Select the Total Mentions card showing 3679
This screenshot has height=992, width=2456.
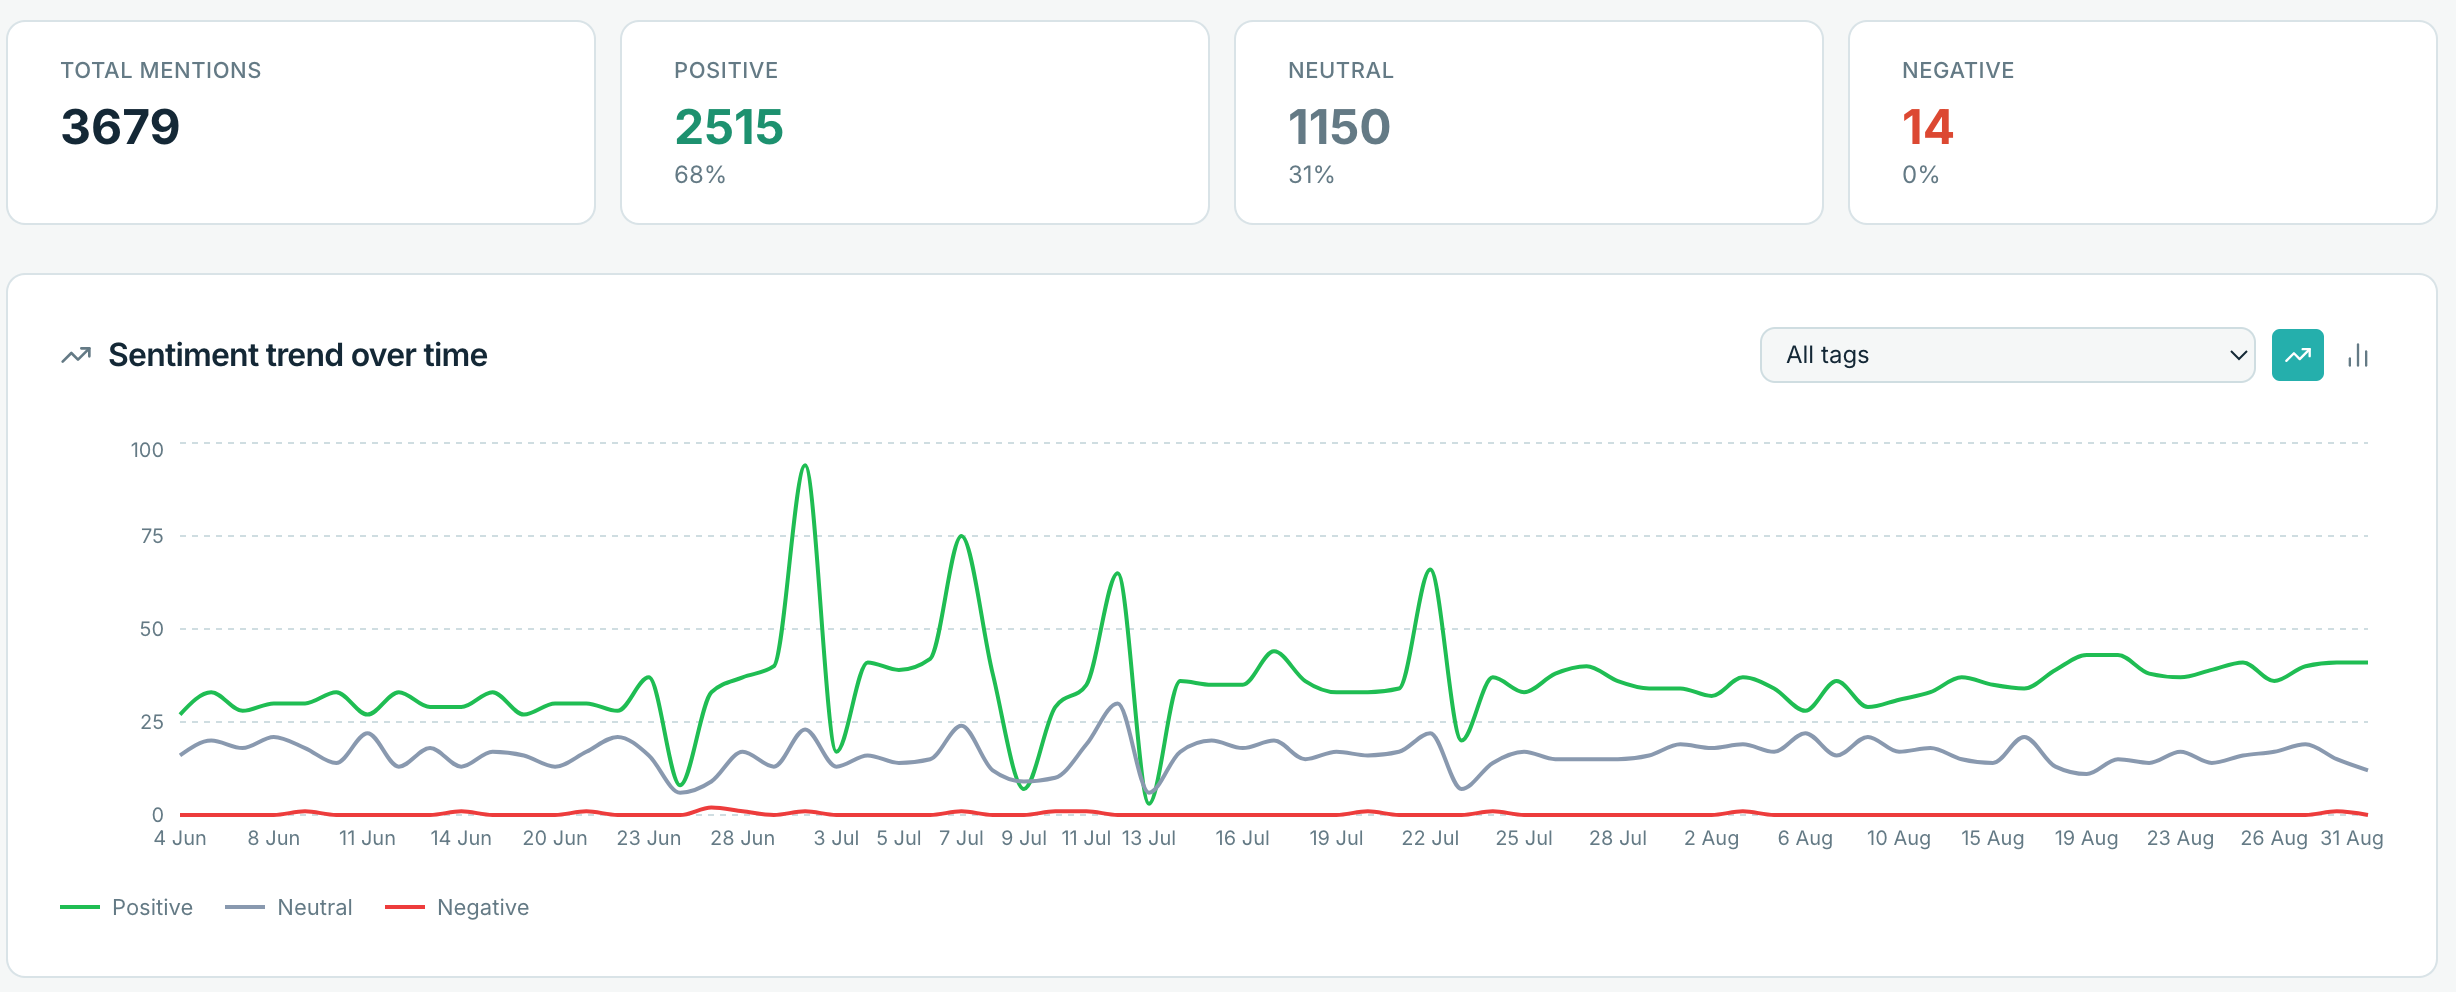301,123
